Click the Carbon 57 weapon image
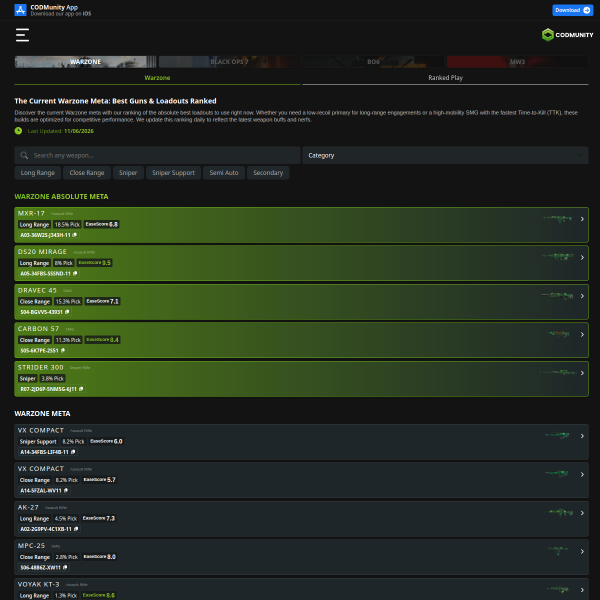Image resolution: width=600 pixels, height=600 pixels. [x=558, y=334]
